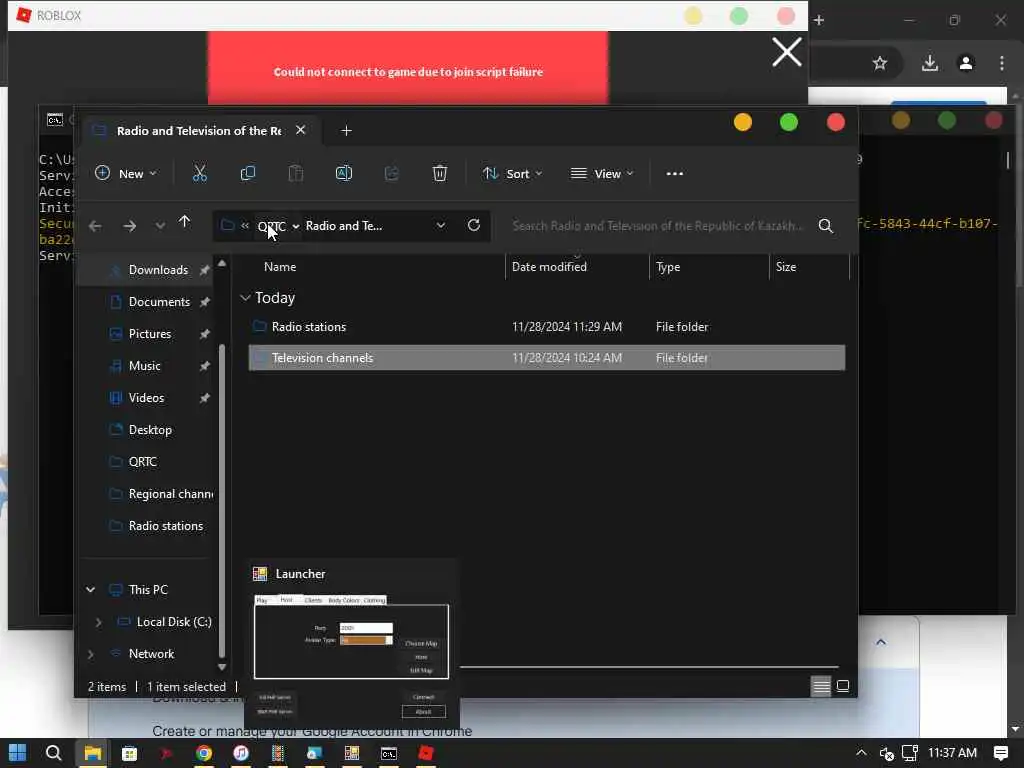Select Documents in Quick access
The image size is (1024, 768).
pyautogui.click(x=159, y=302)
